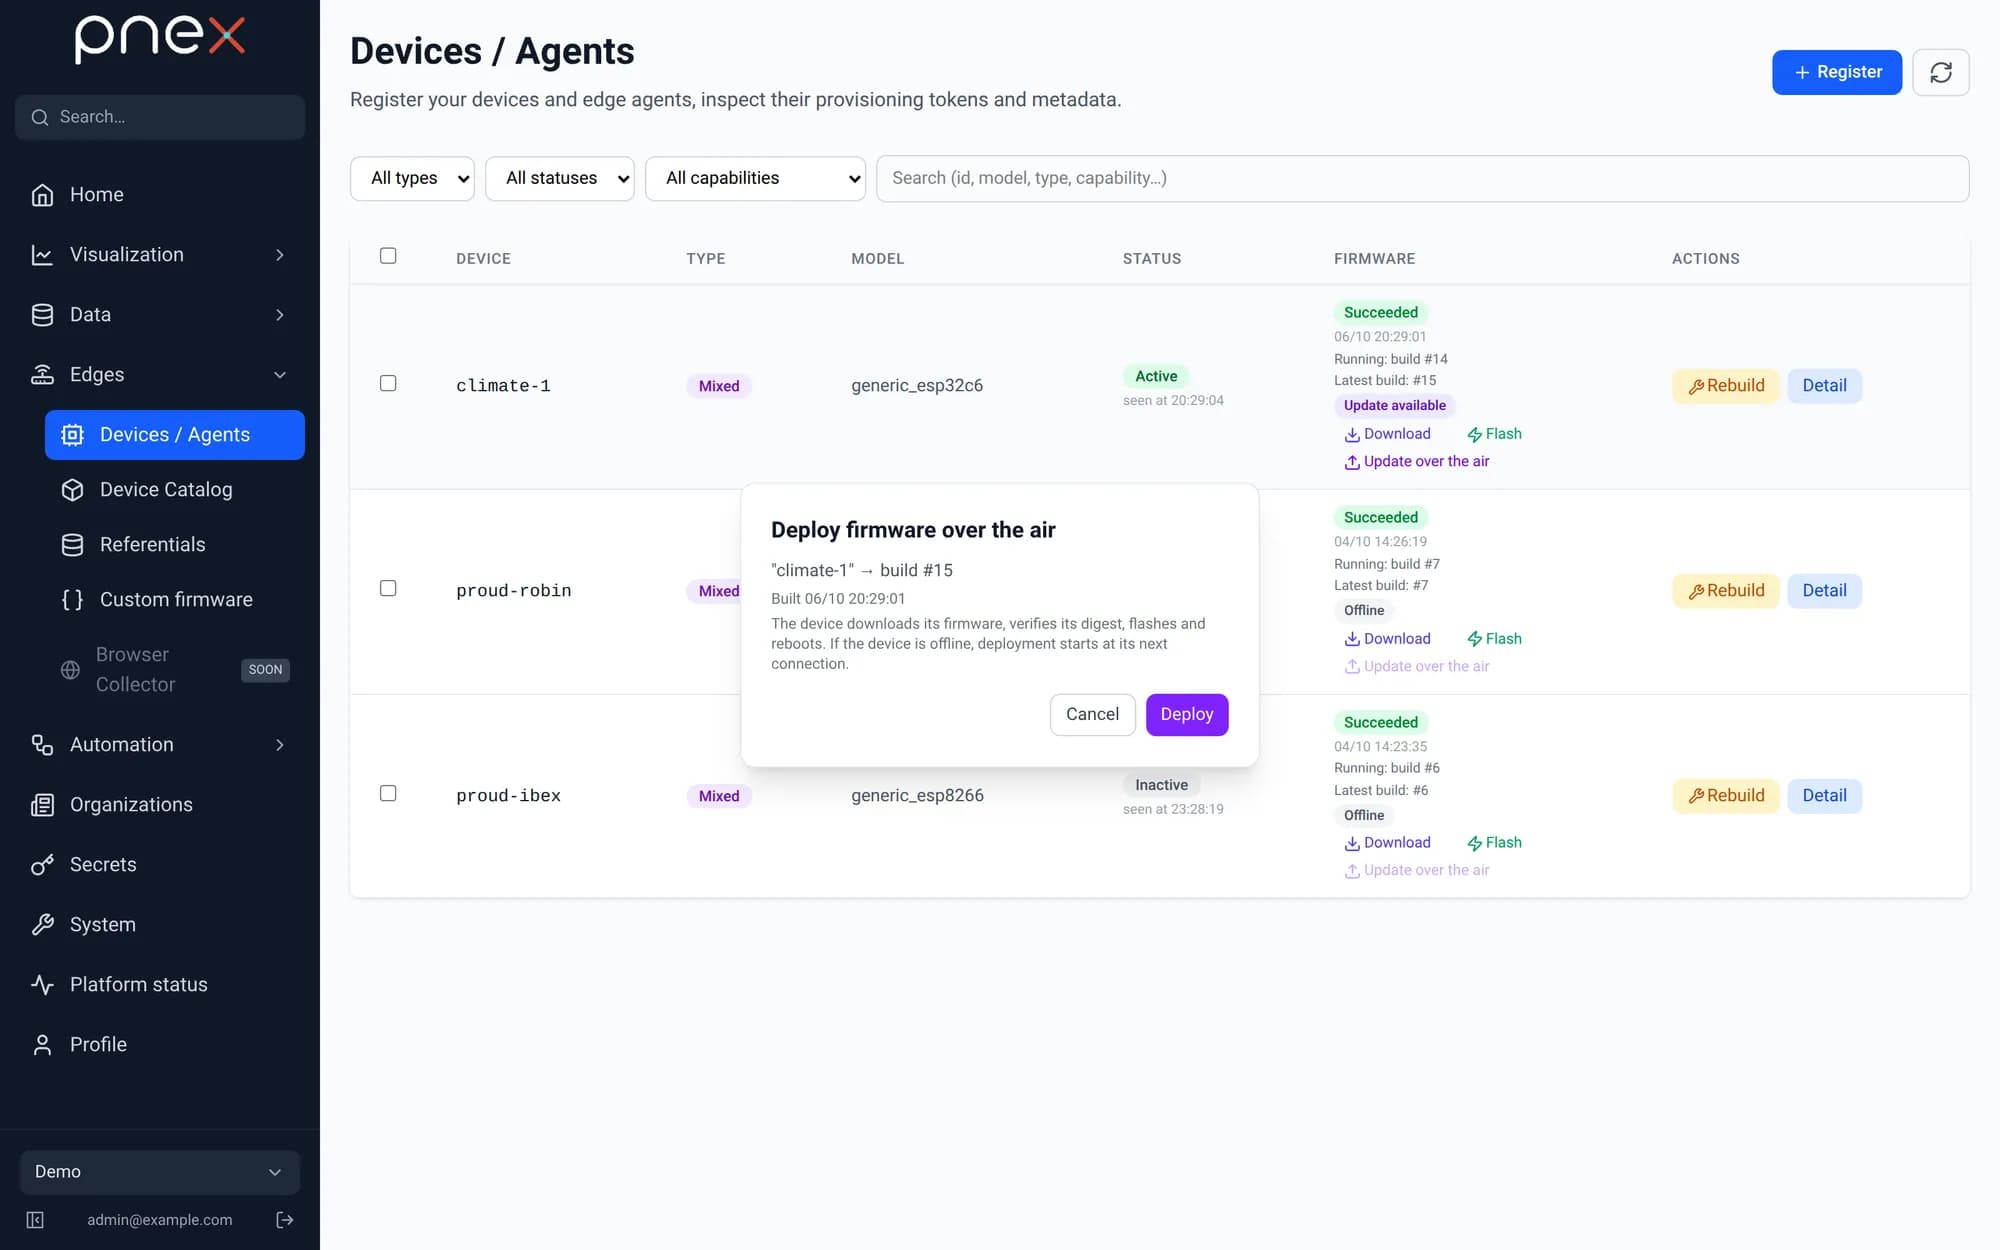The image size is (2000, 1250).
Task: Click the System wrench icon
Action: tap(42, 924)
